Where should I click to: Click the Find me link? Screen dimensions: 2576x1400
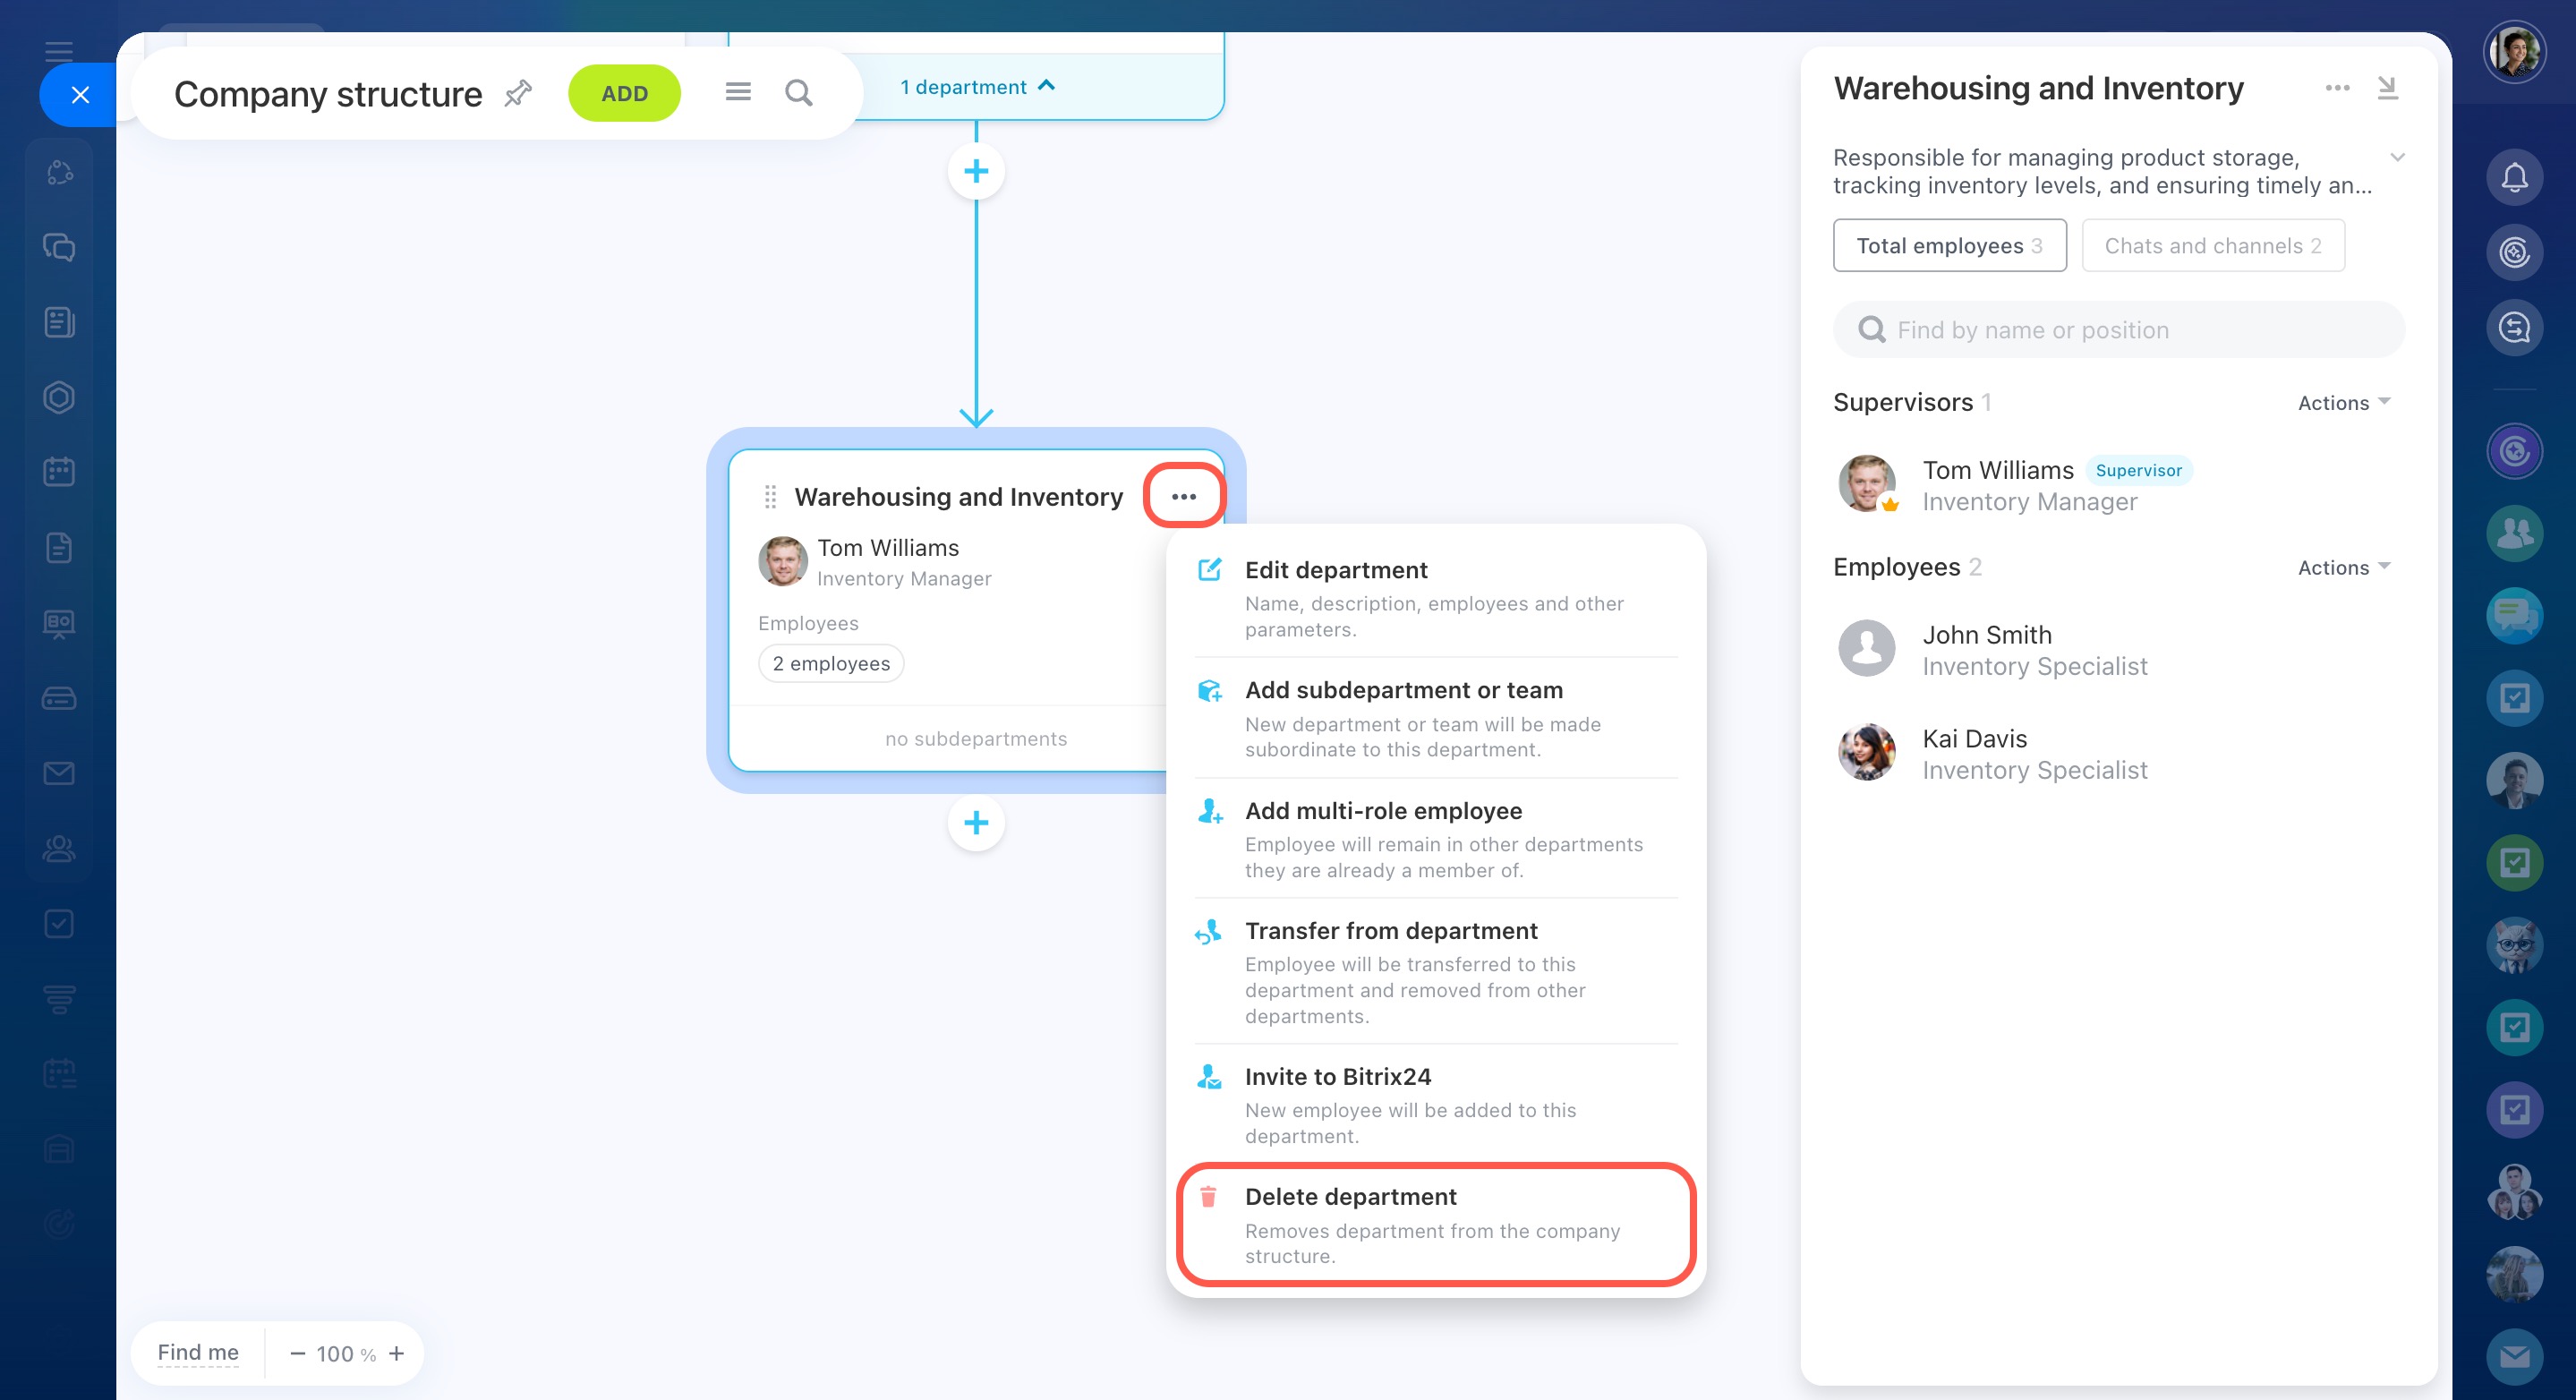point(198,1352)
